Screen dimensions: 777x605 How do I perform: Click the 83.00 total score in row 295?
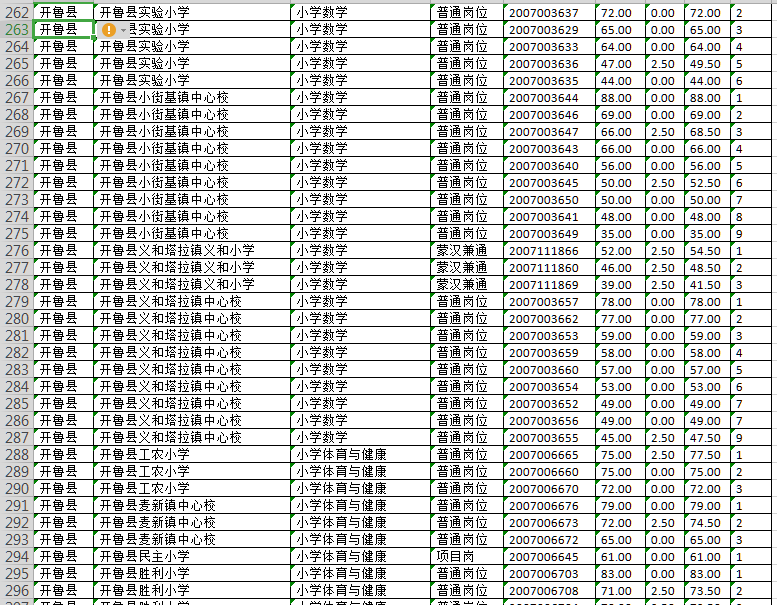click(707, 574)
